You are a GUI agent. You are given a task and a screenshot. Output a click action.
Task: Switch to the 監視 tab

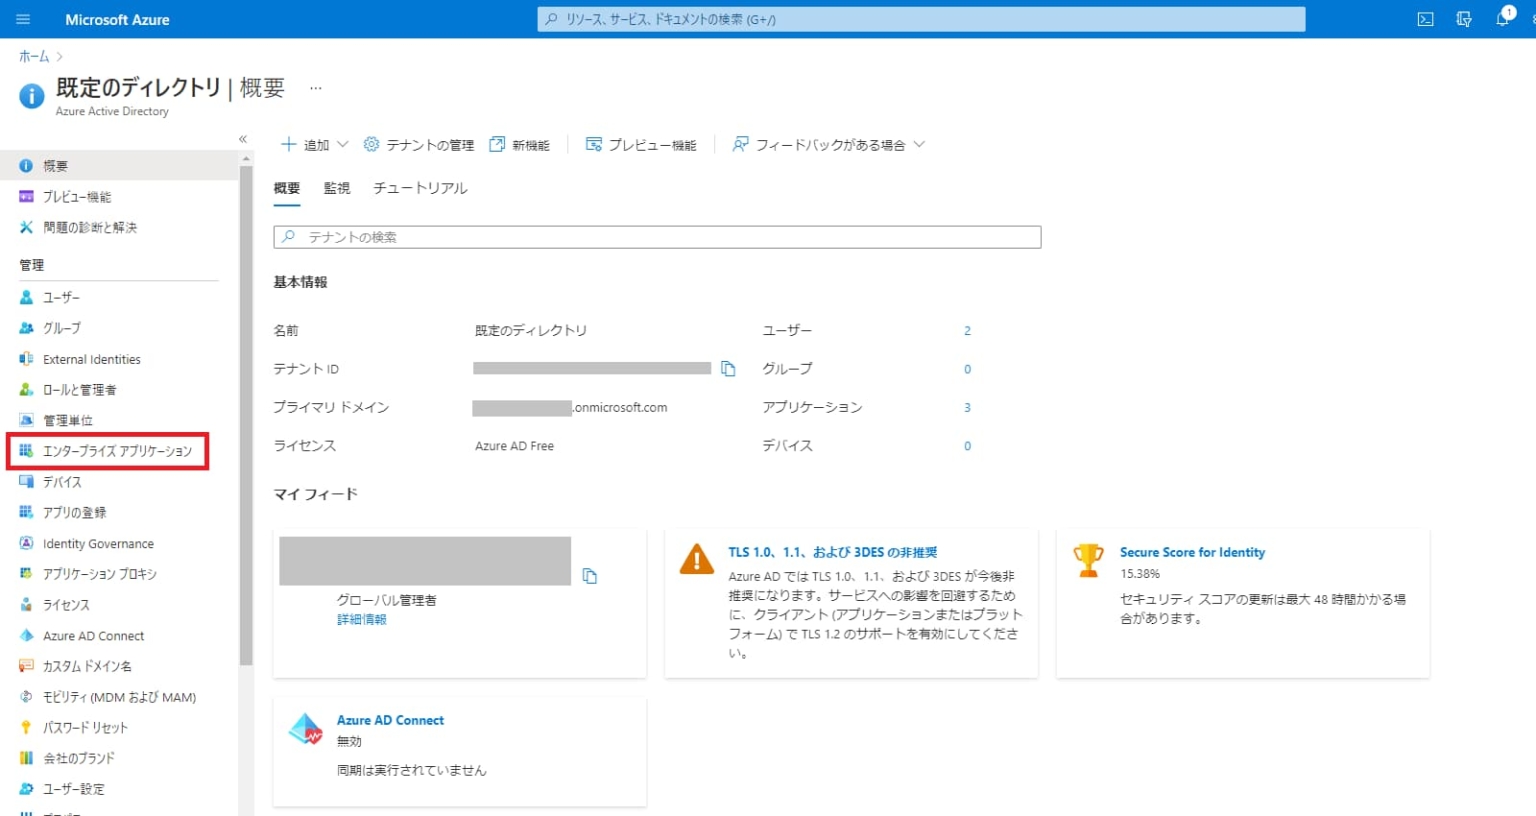tap(336, 188)
